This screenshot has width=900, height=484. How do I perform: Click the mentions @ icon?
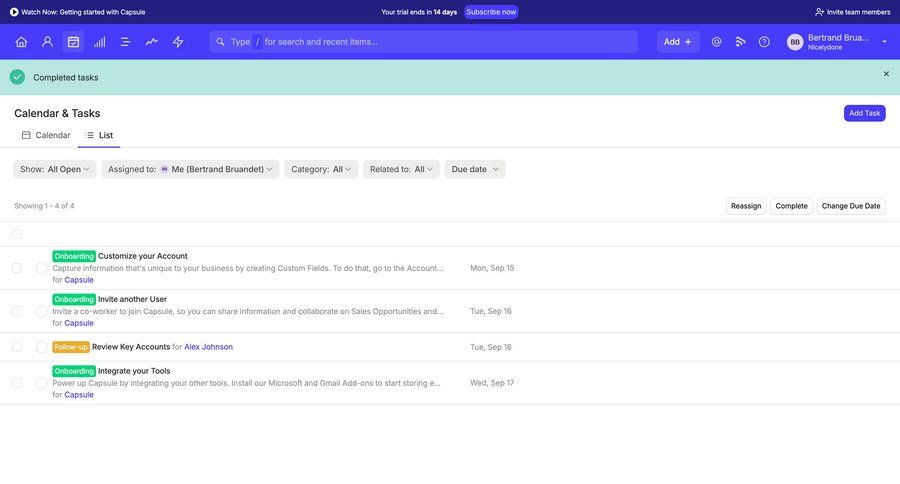click(716, 42)
